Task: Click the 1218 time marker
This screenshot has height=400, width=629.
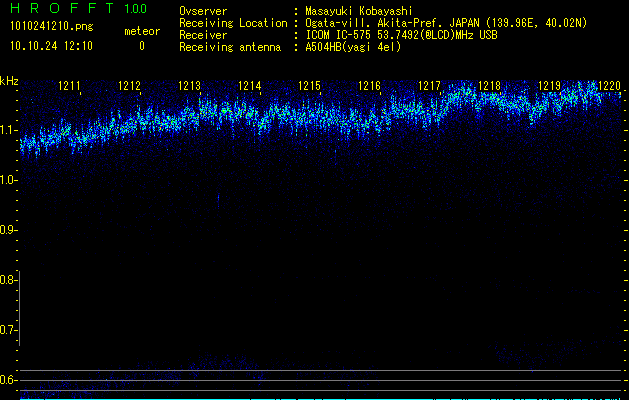Action: click(x=489, y=86)
